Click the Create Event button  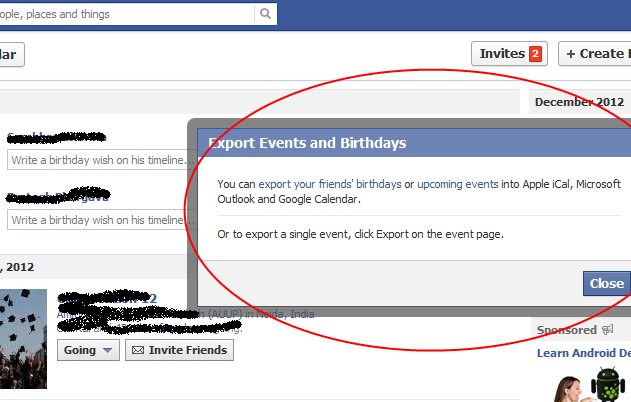pyautogui.click(x=596, y=54)
